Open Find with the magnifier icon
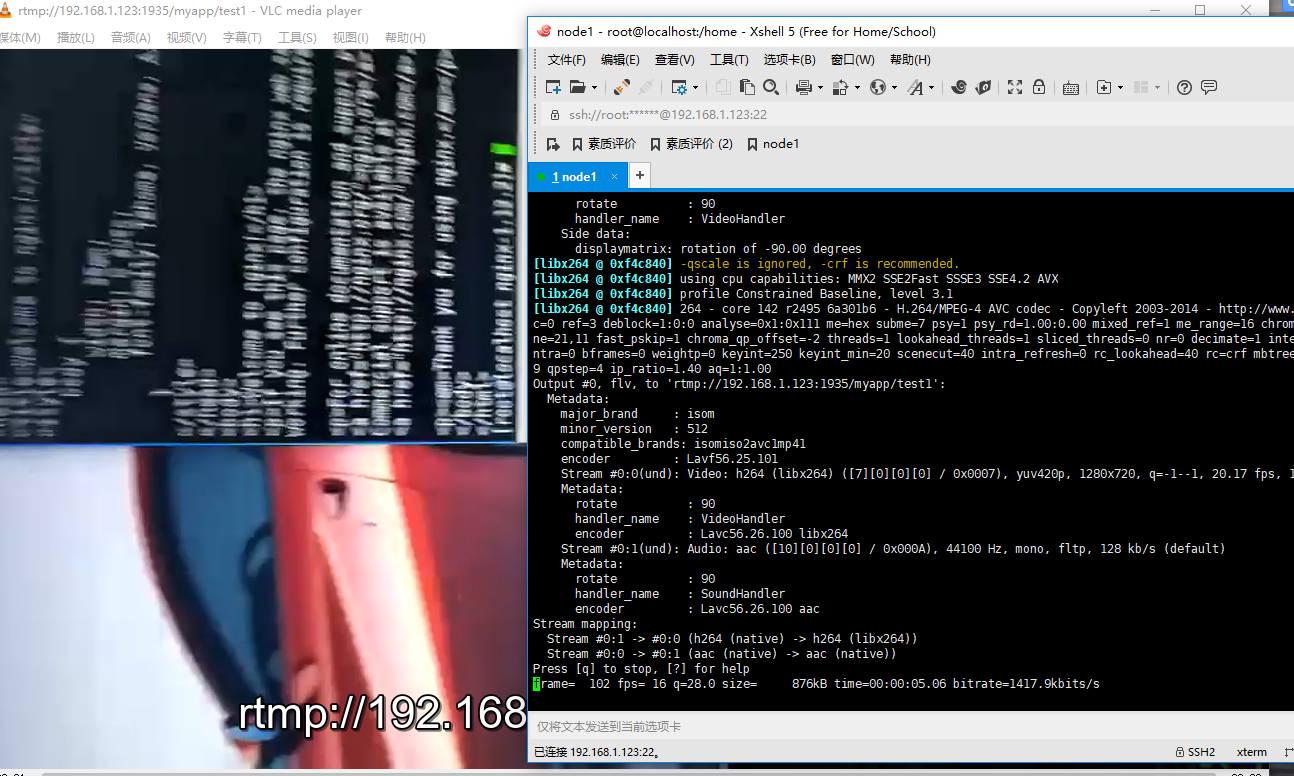This screenshot has width=1294, height=776. click(x=771, y=87)
